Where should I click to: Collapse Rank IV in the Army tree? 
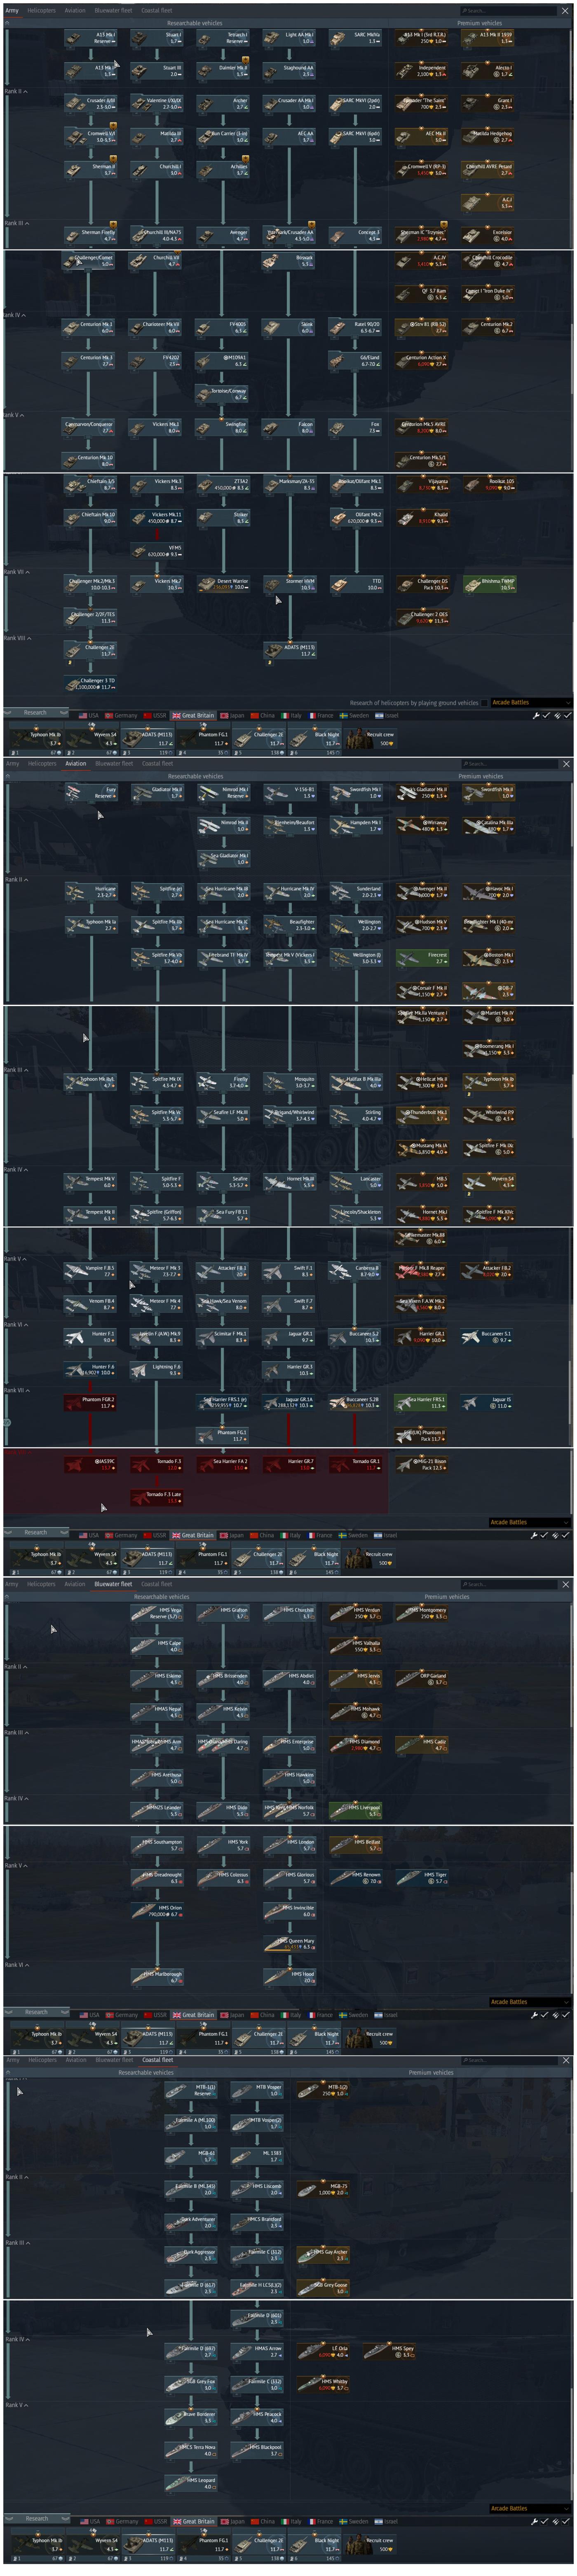coord(14,315)
